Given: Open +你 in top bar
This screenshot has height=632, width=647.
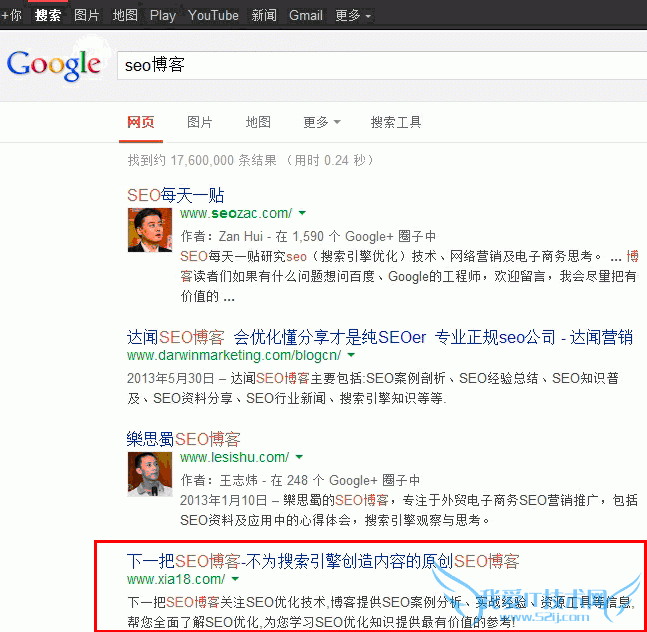Looking at the screenshot, I should (x=11, y=15).
